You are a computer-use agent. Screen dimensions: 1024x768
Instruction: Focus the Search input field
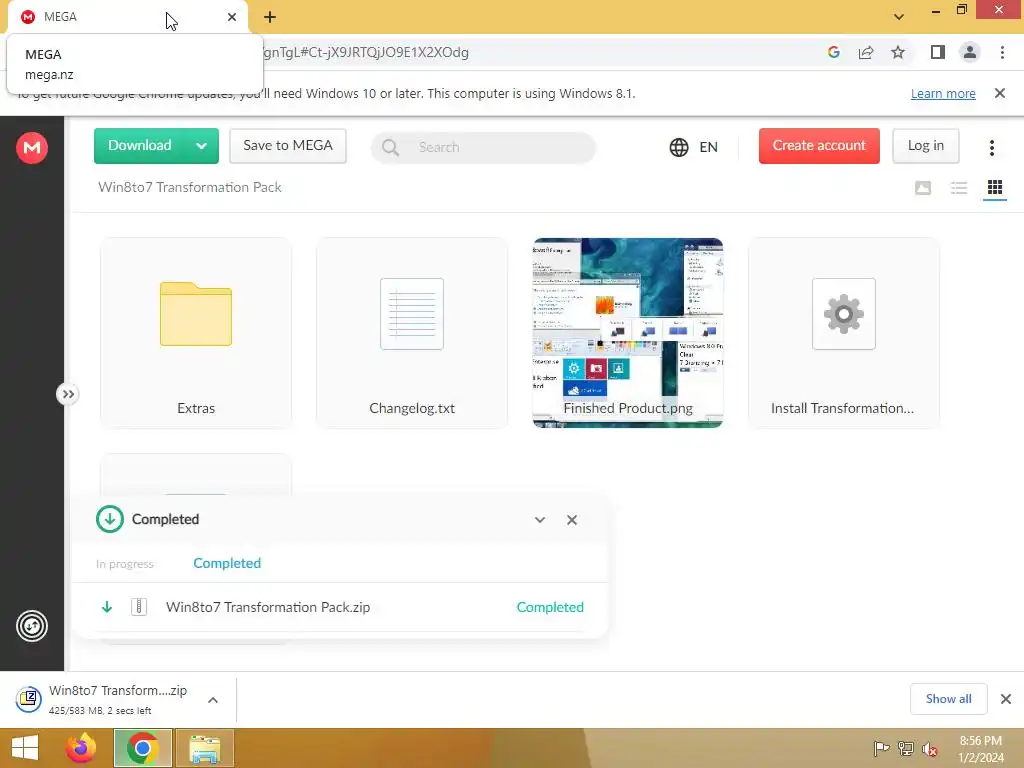click(483, 148)
